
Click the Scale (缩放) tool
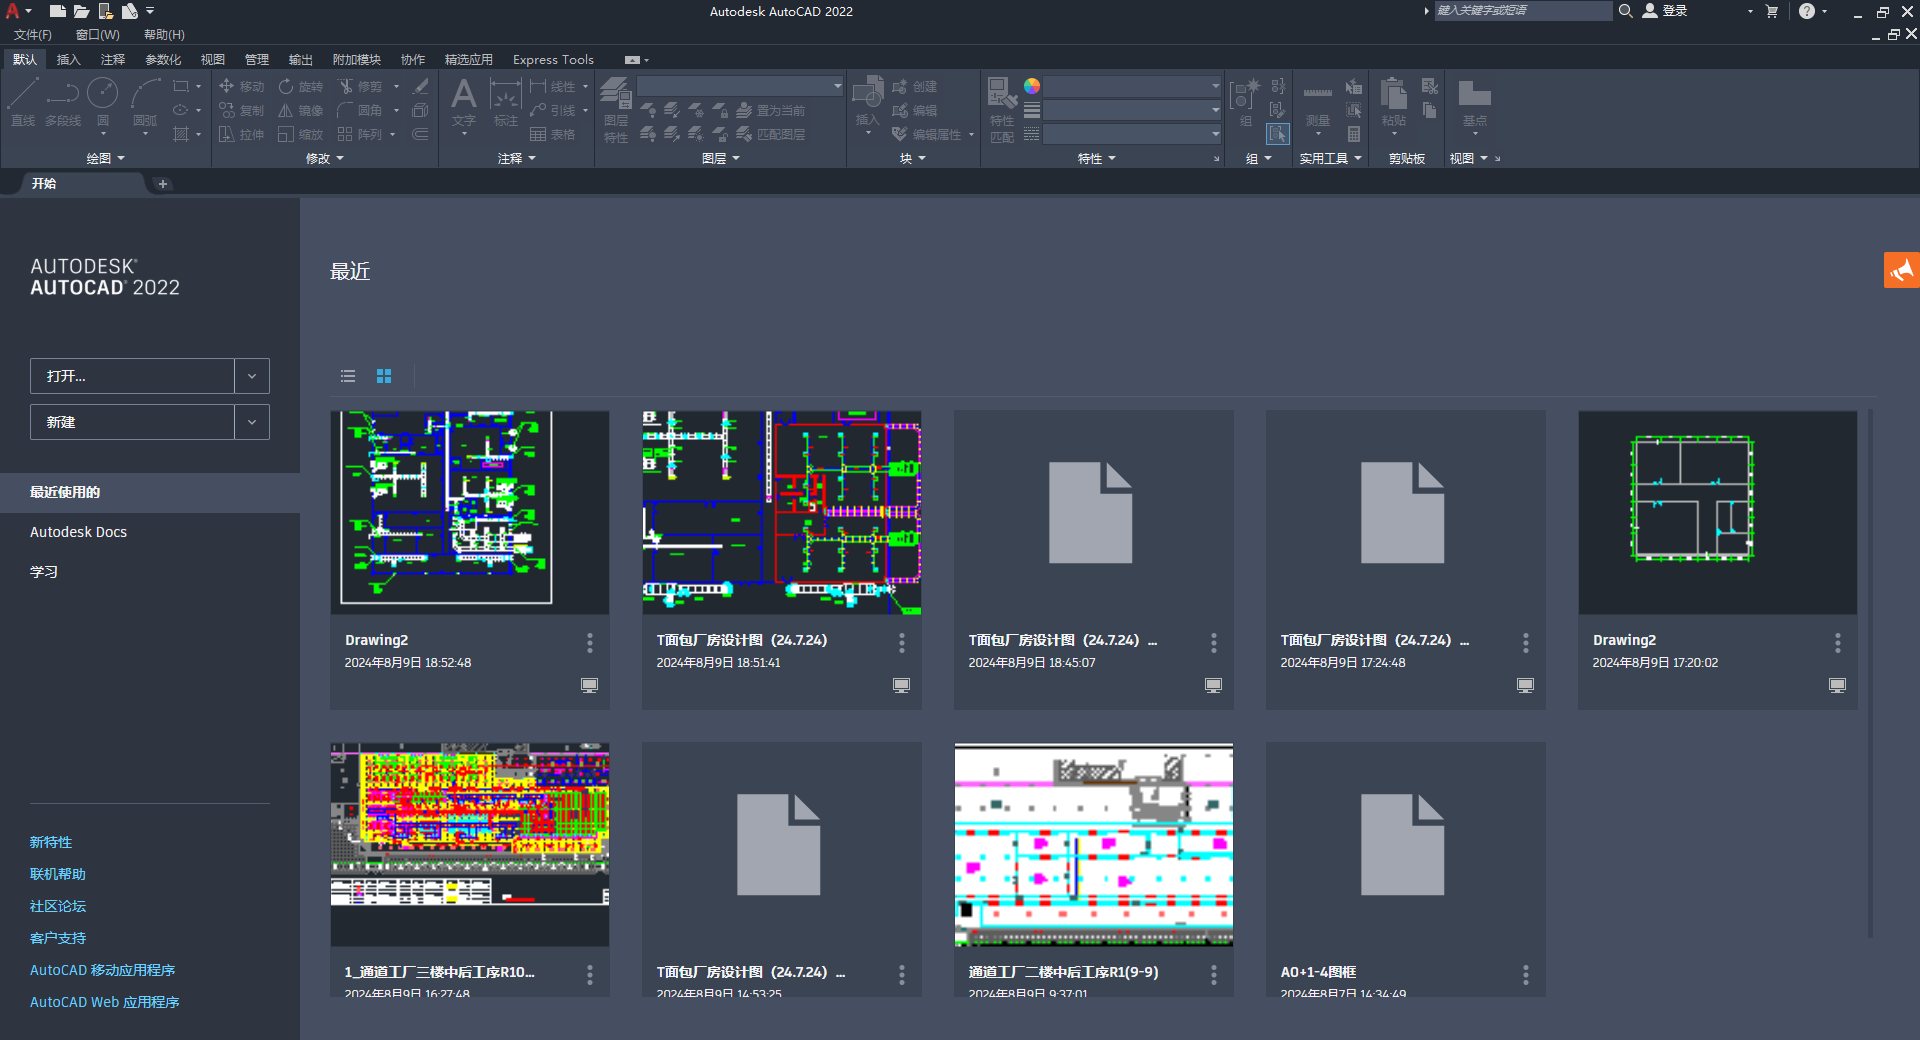click(x=301, y=135)
